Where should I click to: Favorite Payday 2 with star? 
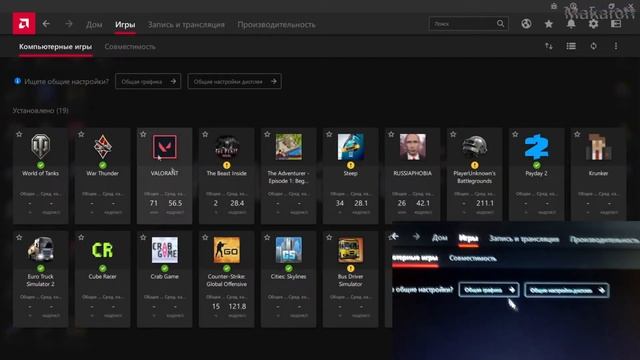(x=515, y=134)
